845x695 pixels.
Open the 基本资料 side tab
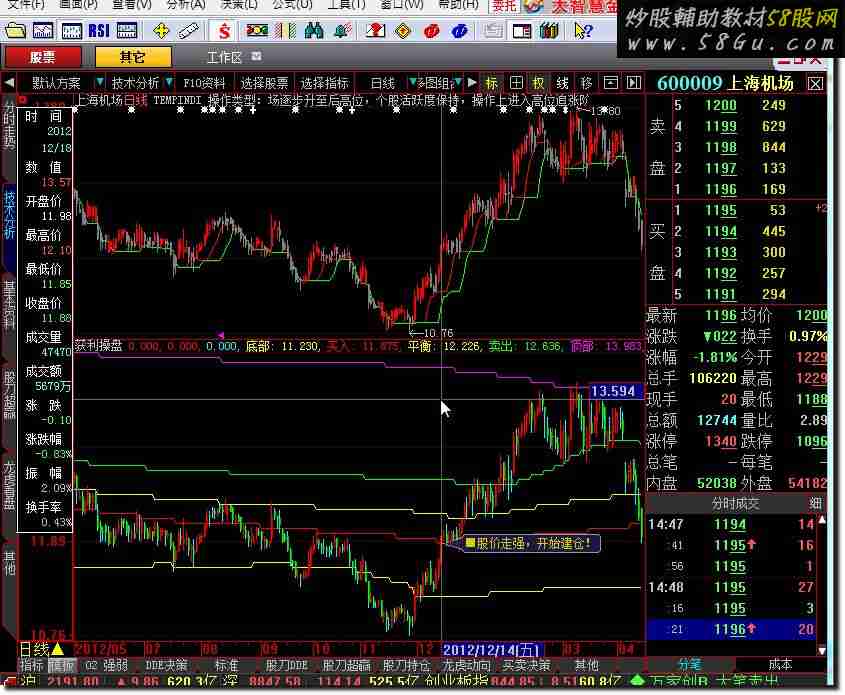coord(10,304)
